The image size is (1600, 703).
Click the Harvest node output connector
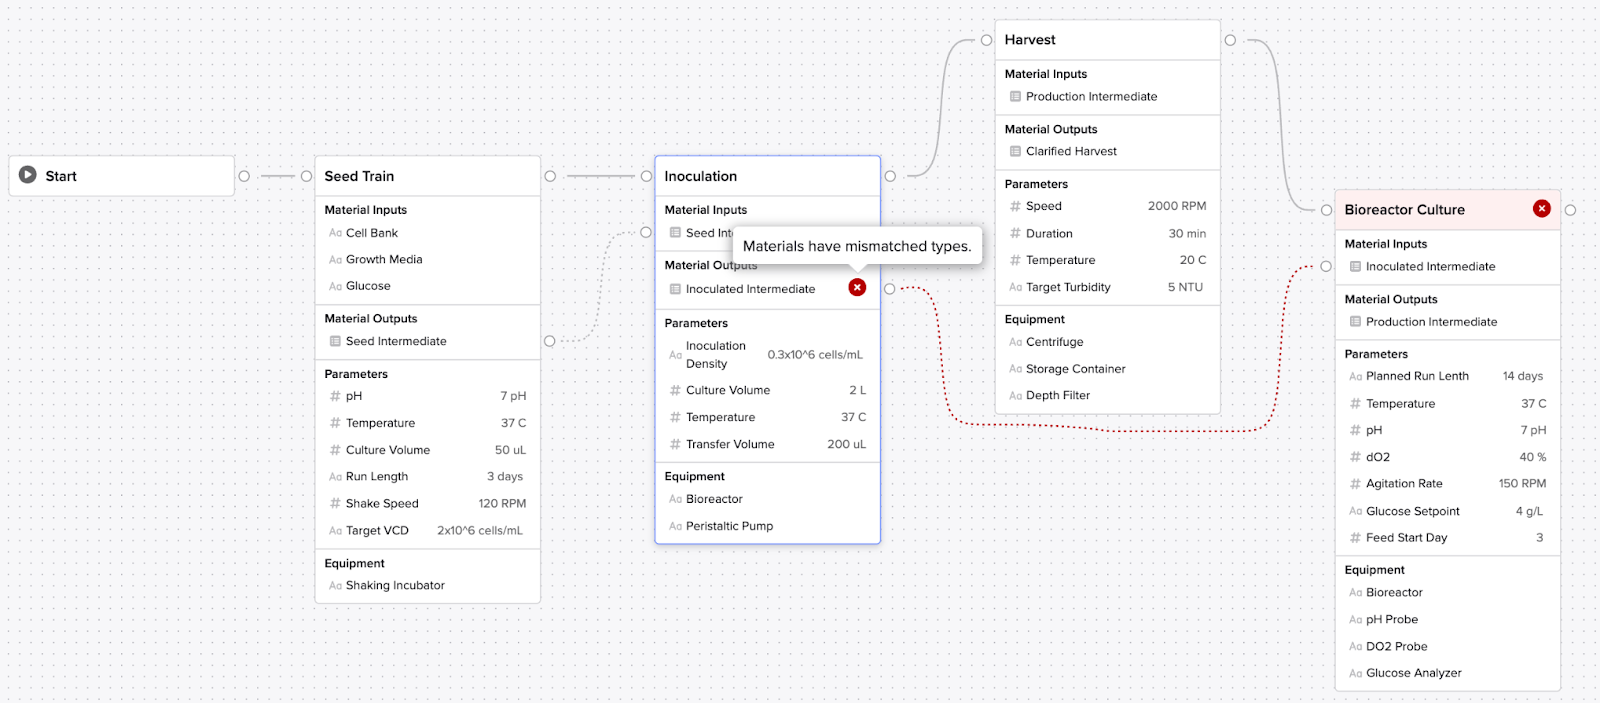tap(1230, 40)
